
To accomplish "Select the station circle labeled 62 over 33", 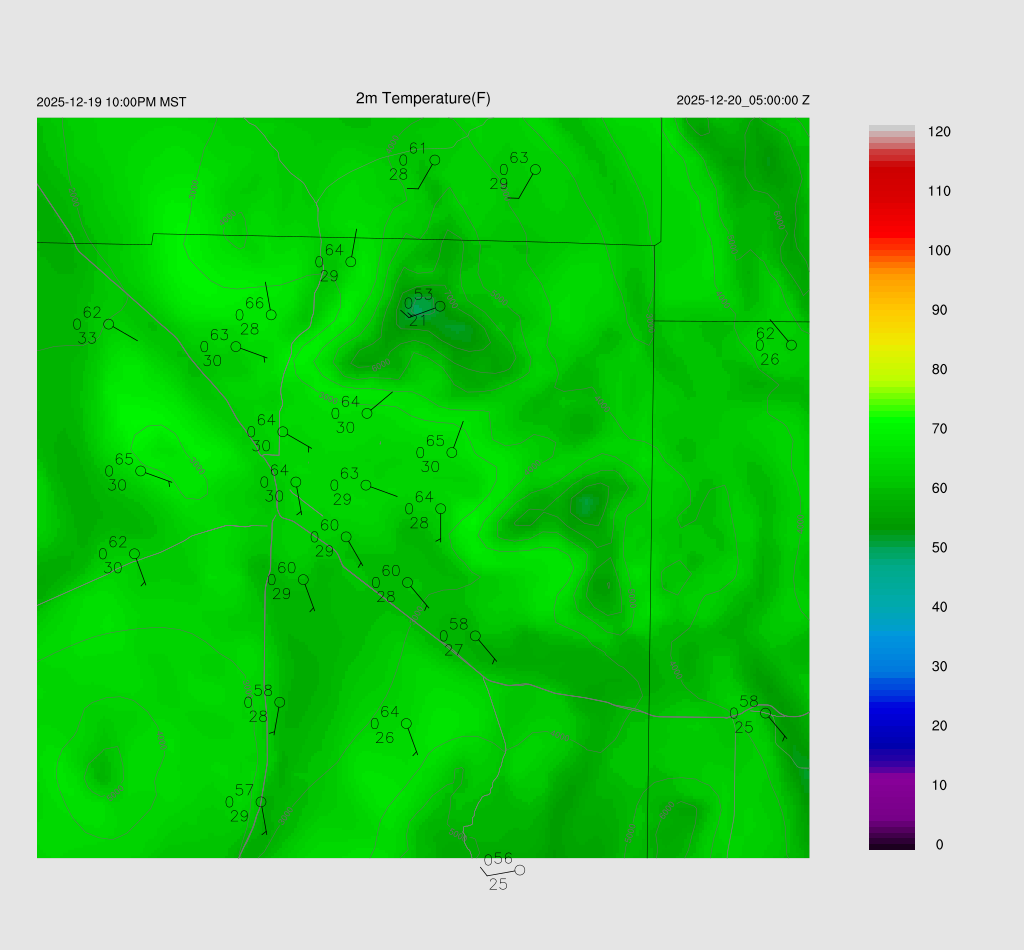I will coord(108,324).
